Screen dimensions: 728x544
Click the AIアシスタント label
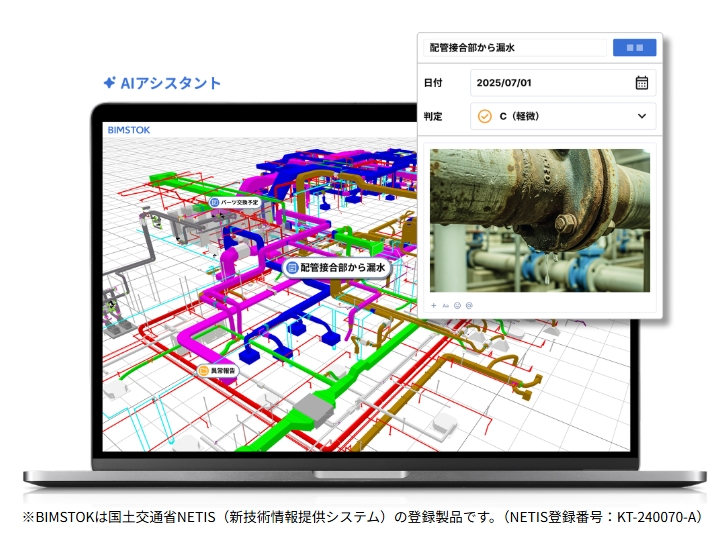(162, 83)
